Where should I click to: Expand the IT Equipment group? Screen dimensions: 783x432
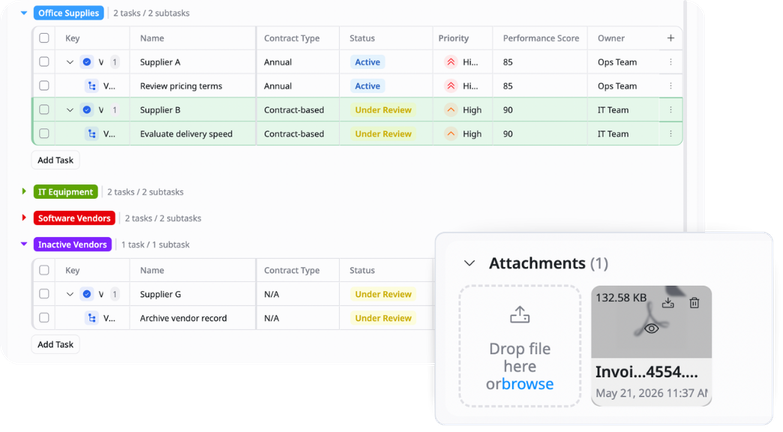point(23,191)
